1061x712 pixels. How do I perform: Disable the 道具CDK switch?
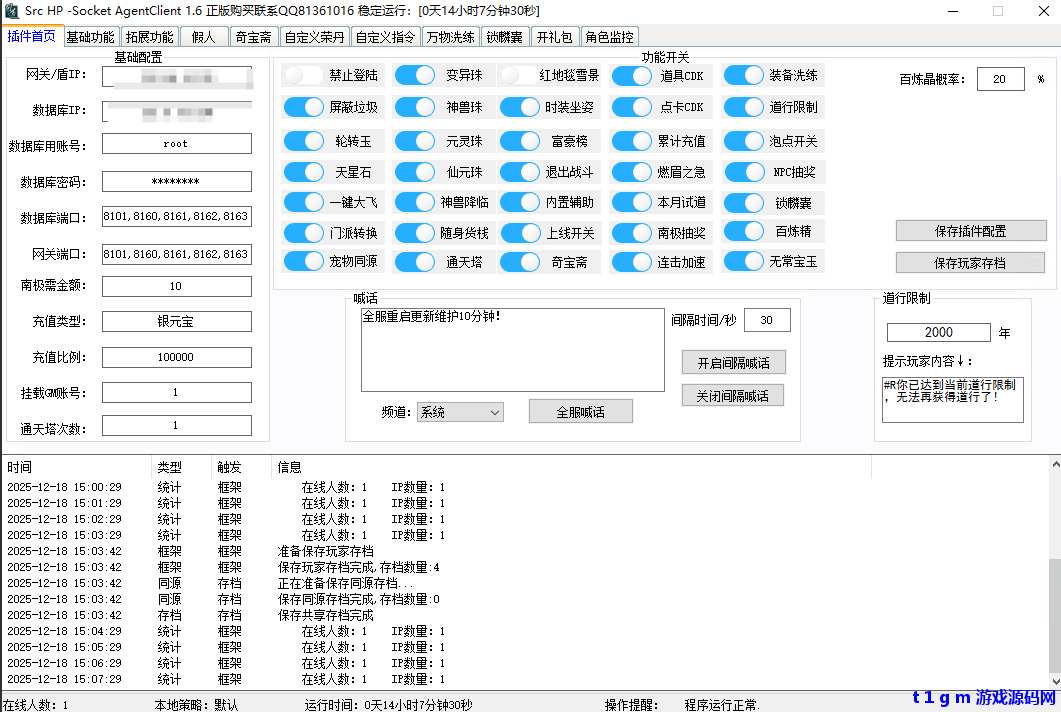point(632,74)
